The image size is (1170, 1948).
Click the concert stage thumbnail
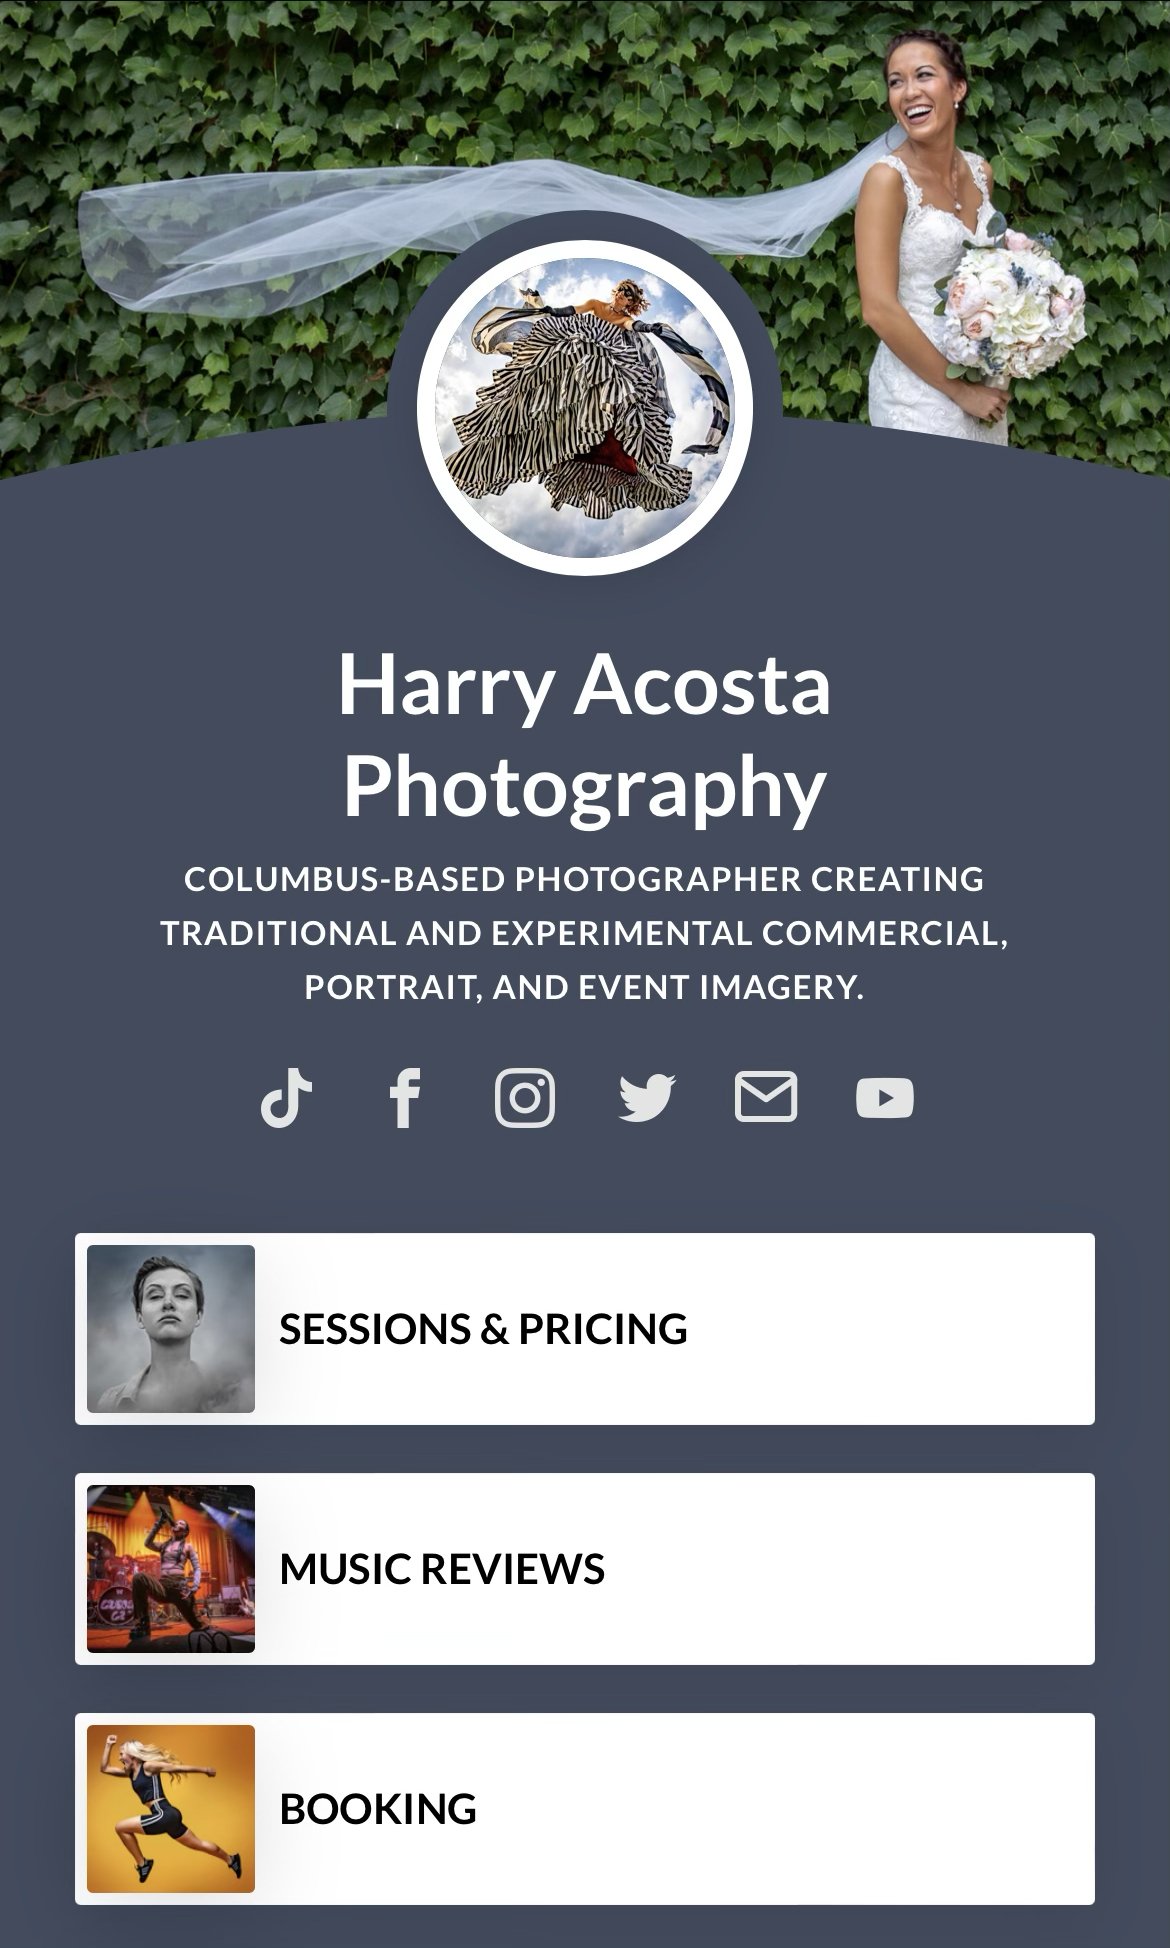click(x=171, y=1569)
